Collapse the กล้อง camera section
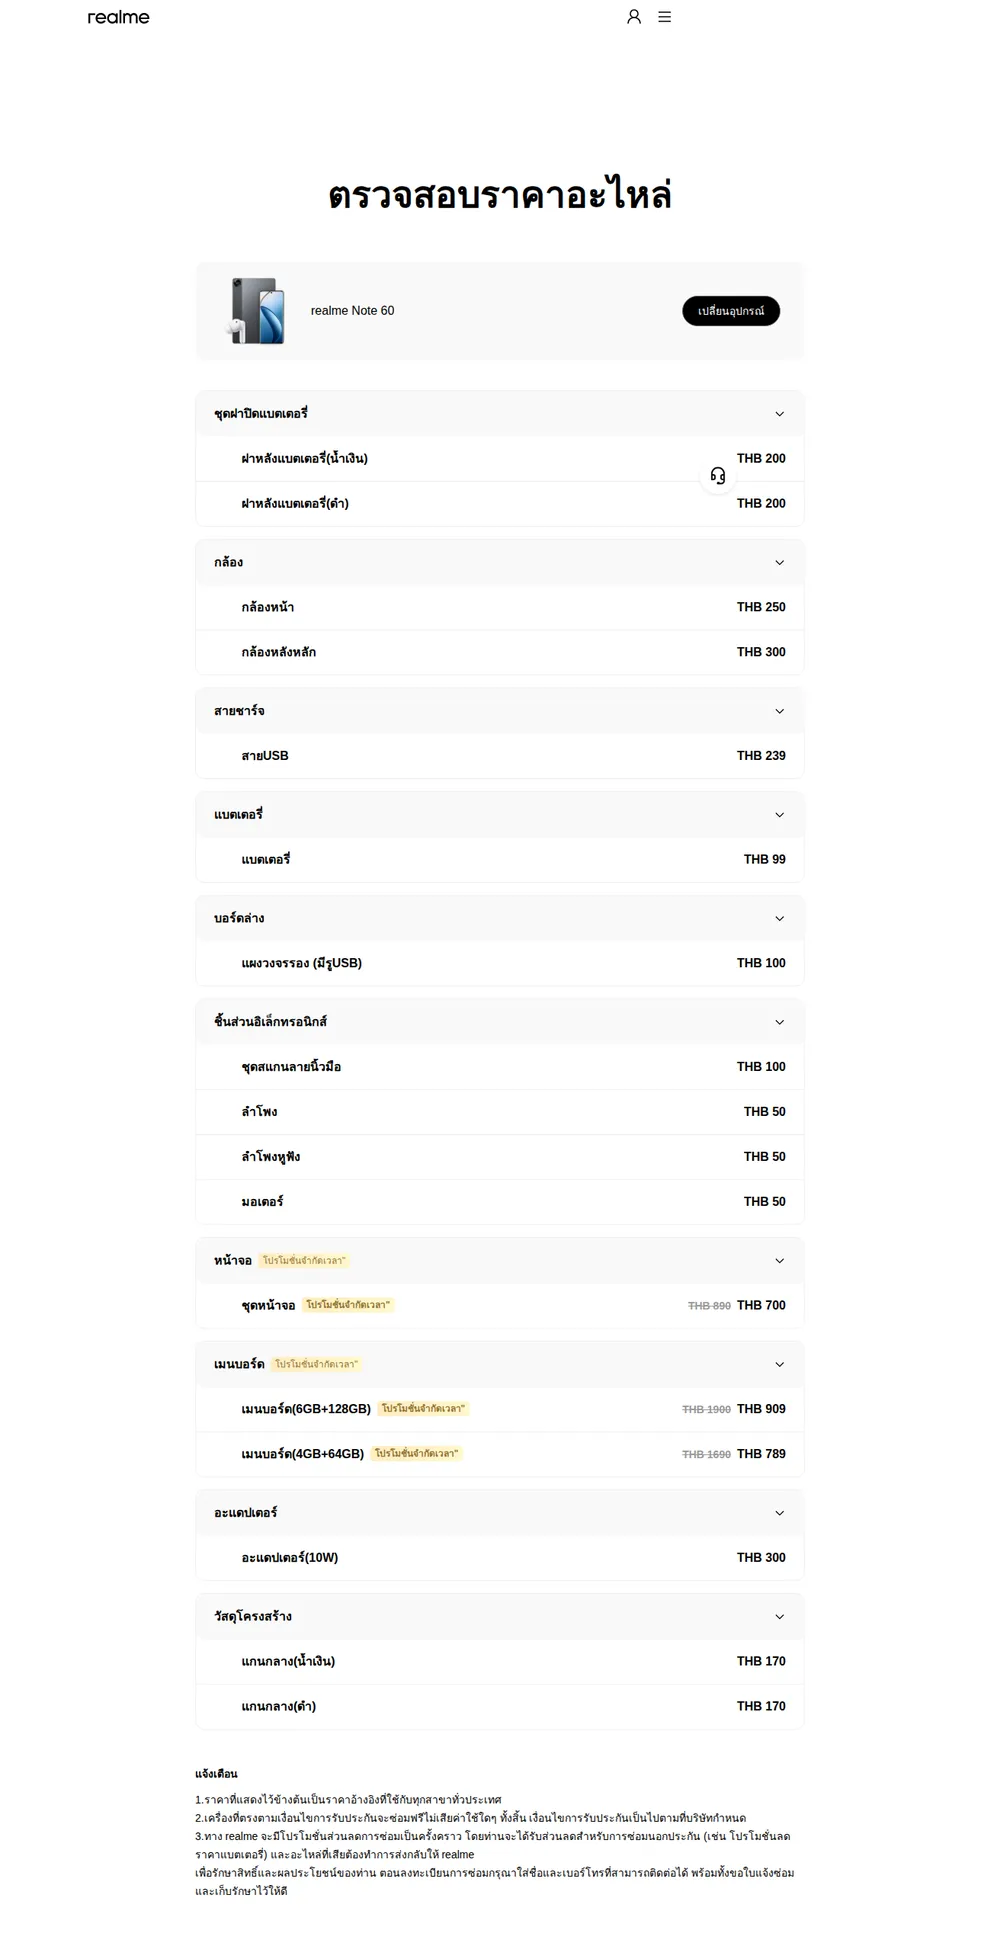 click(500, 562)
